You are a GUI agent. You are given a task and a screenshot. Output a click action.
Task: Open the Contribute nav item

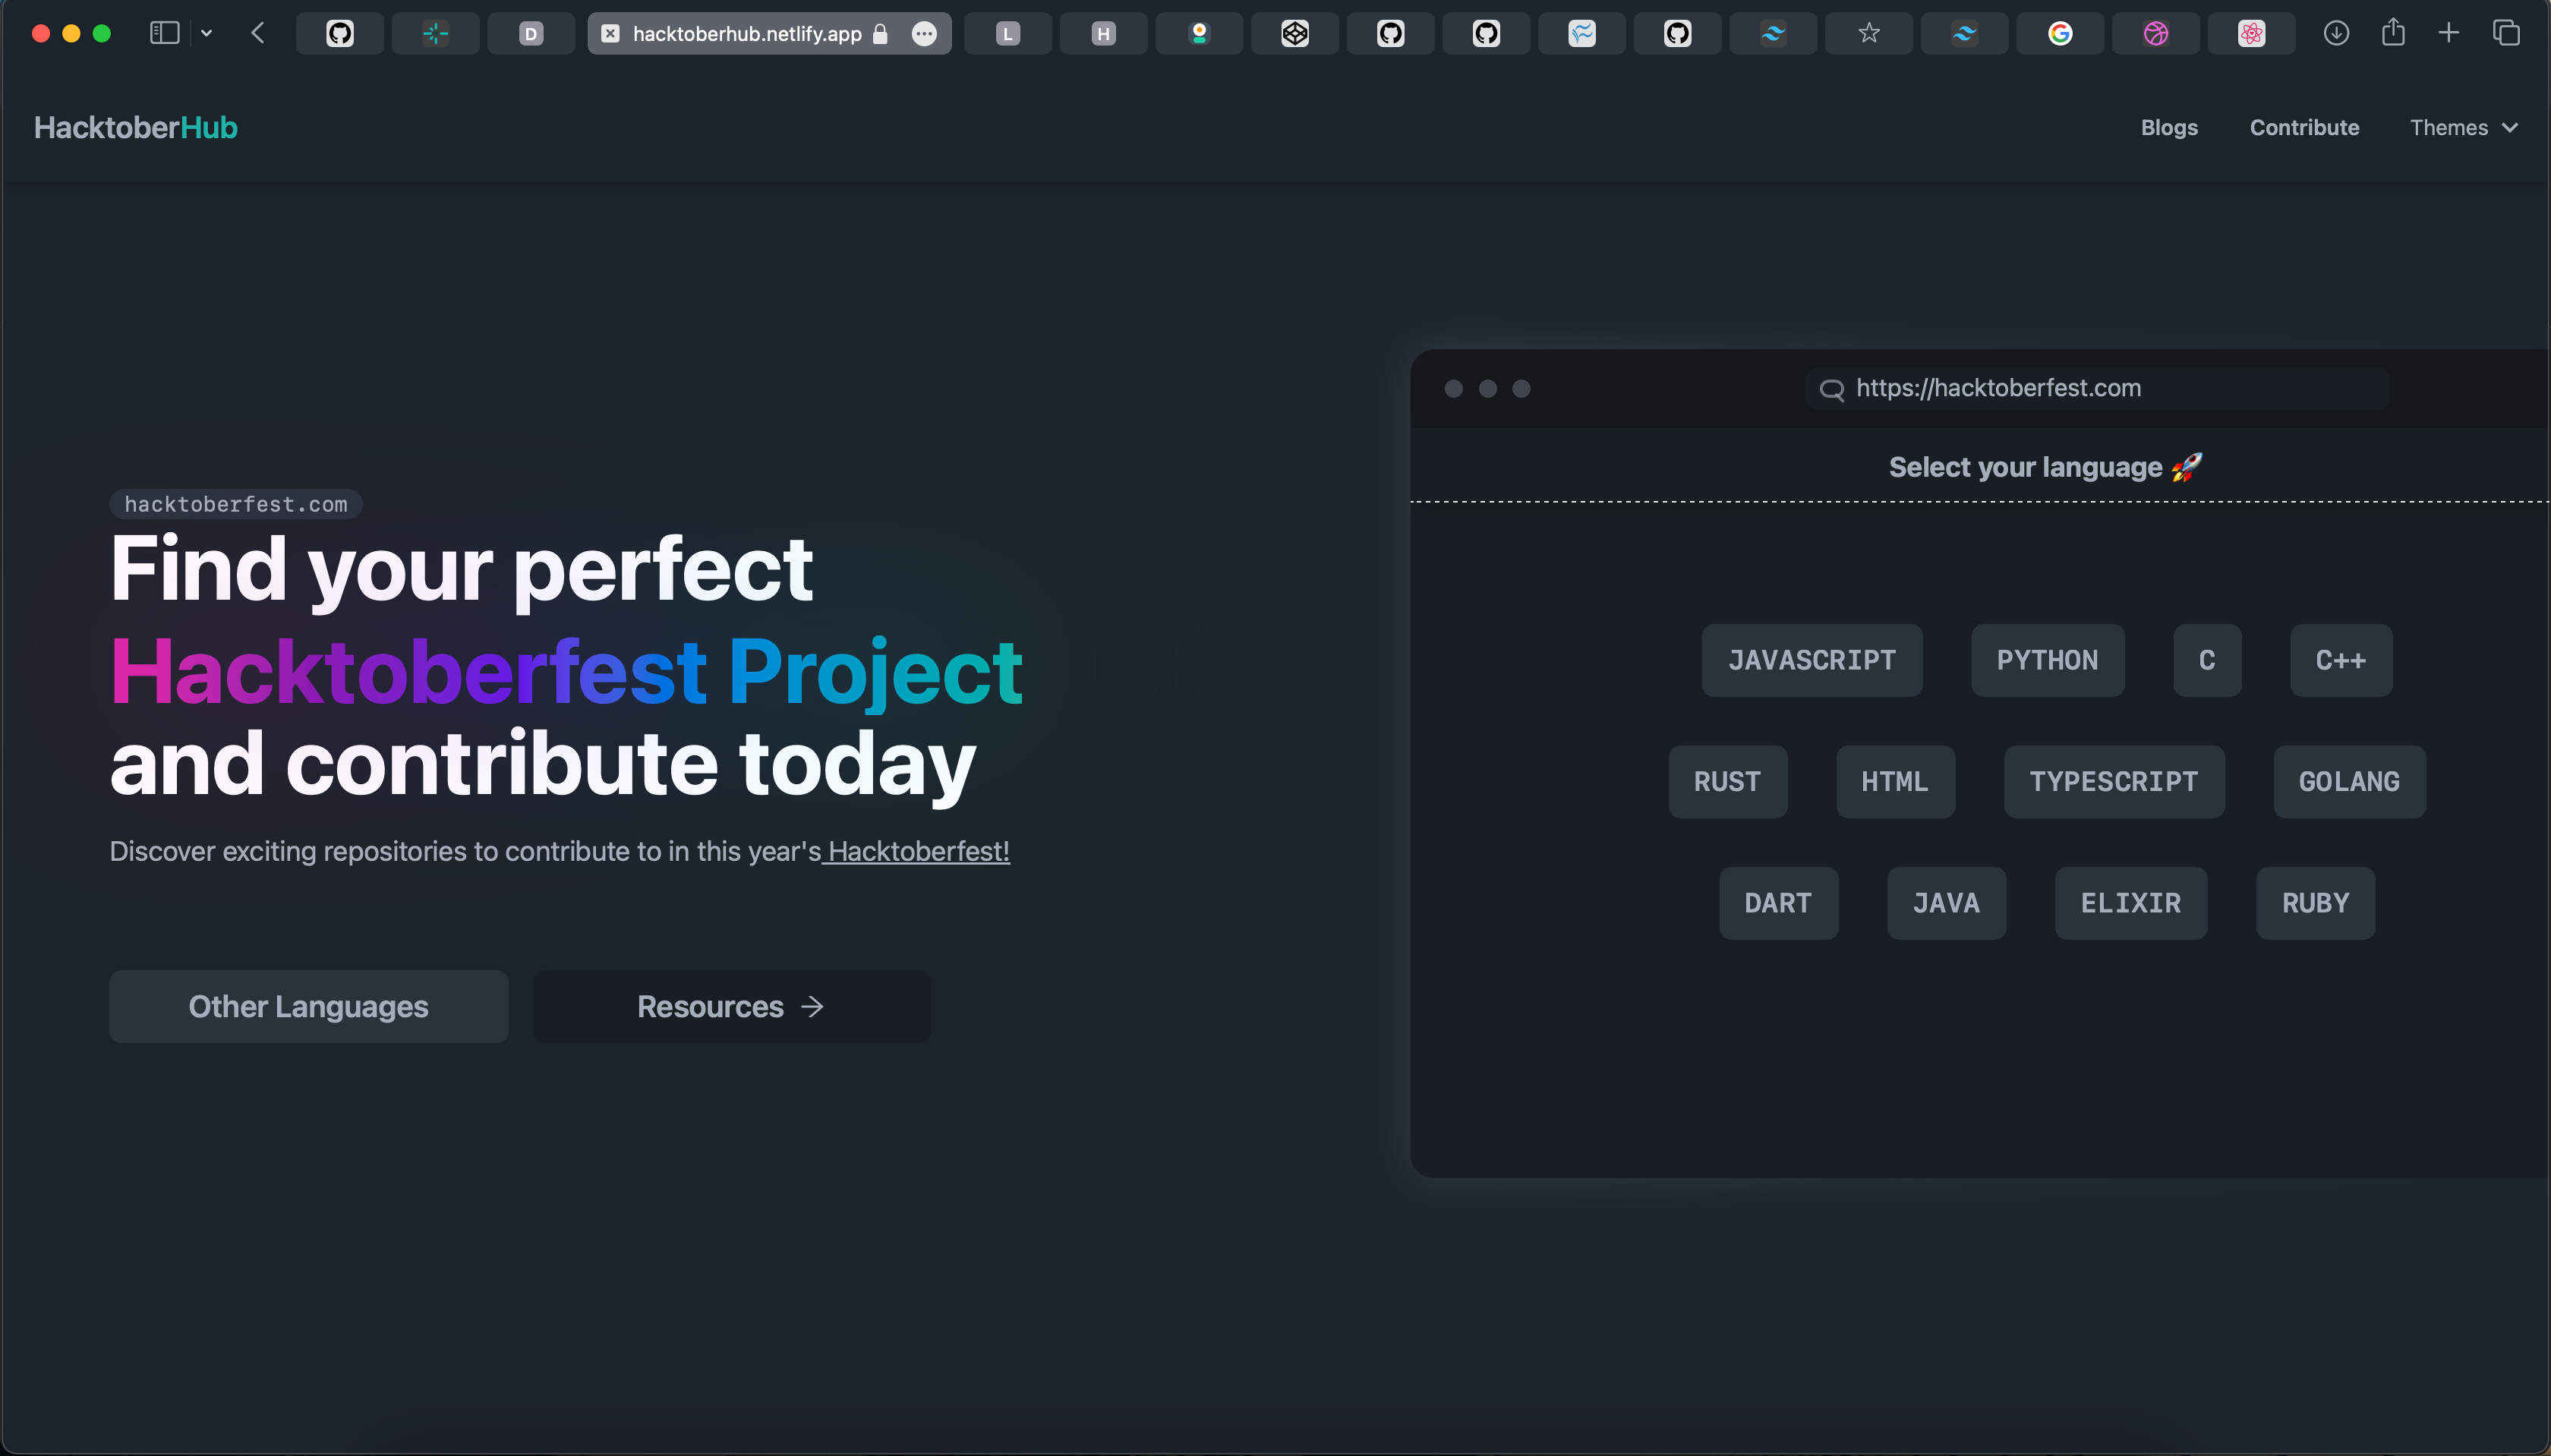(x=2304, y=127)
